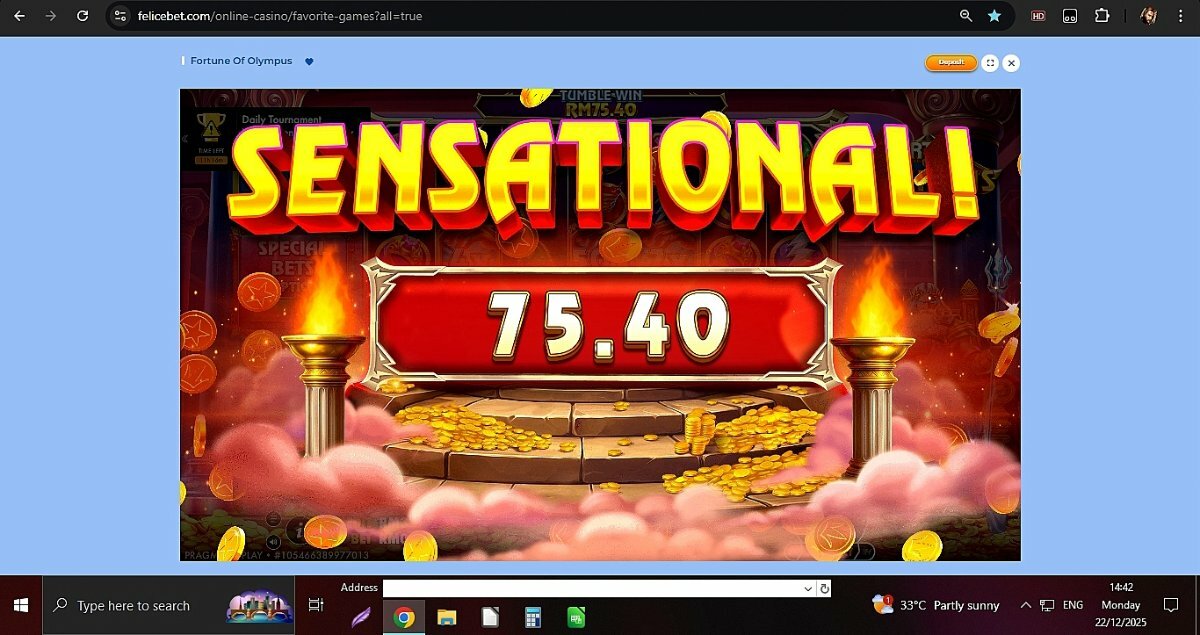Reload the page
Image resolution: width=1200 pixels, height=635 pixels.
click(83, 16)
